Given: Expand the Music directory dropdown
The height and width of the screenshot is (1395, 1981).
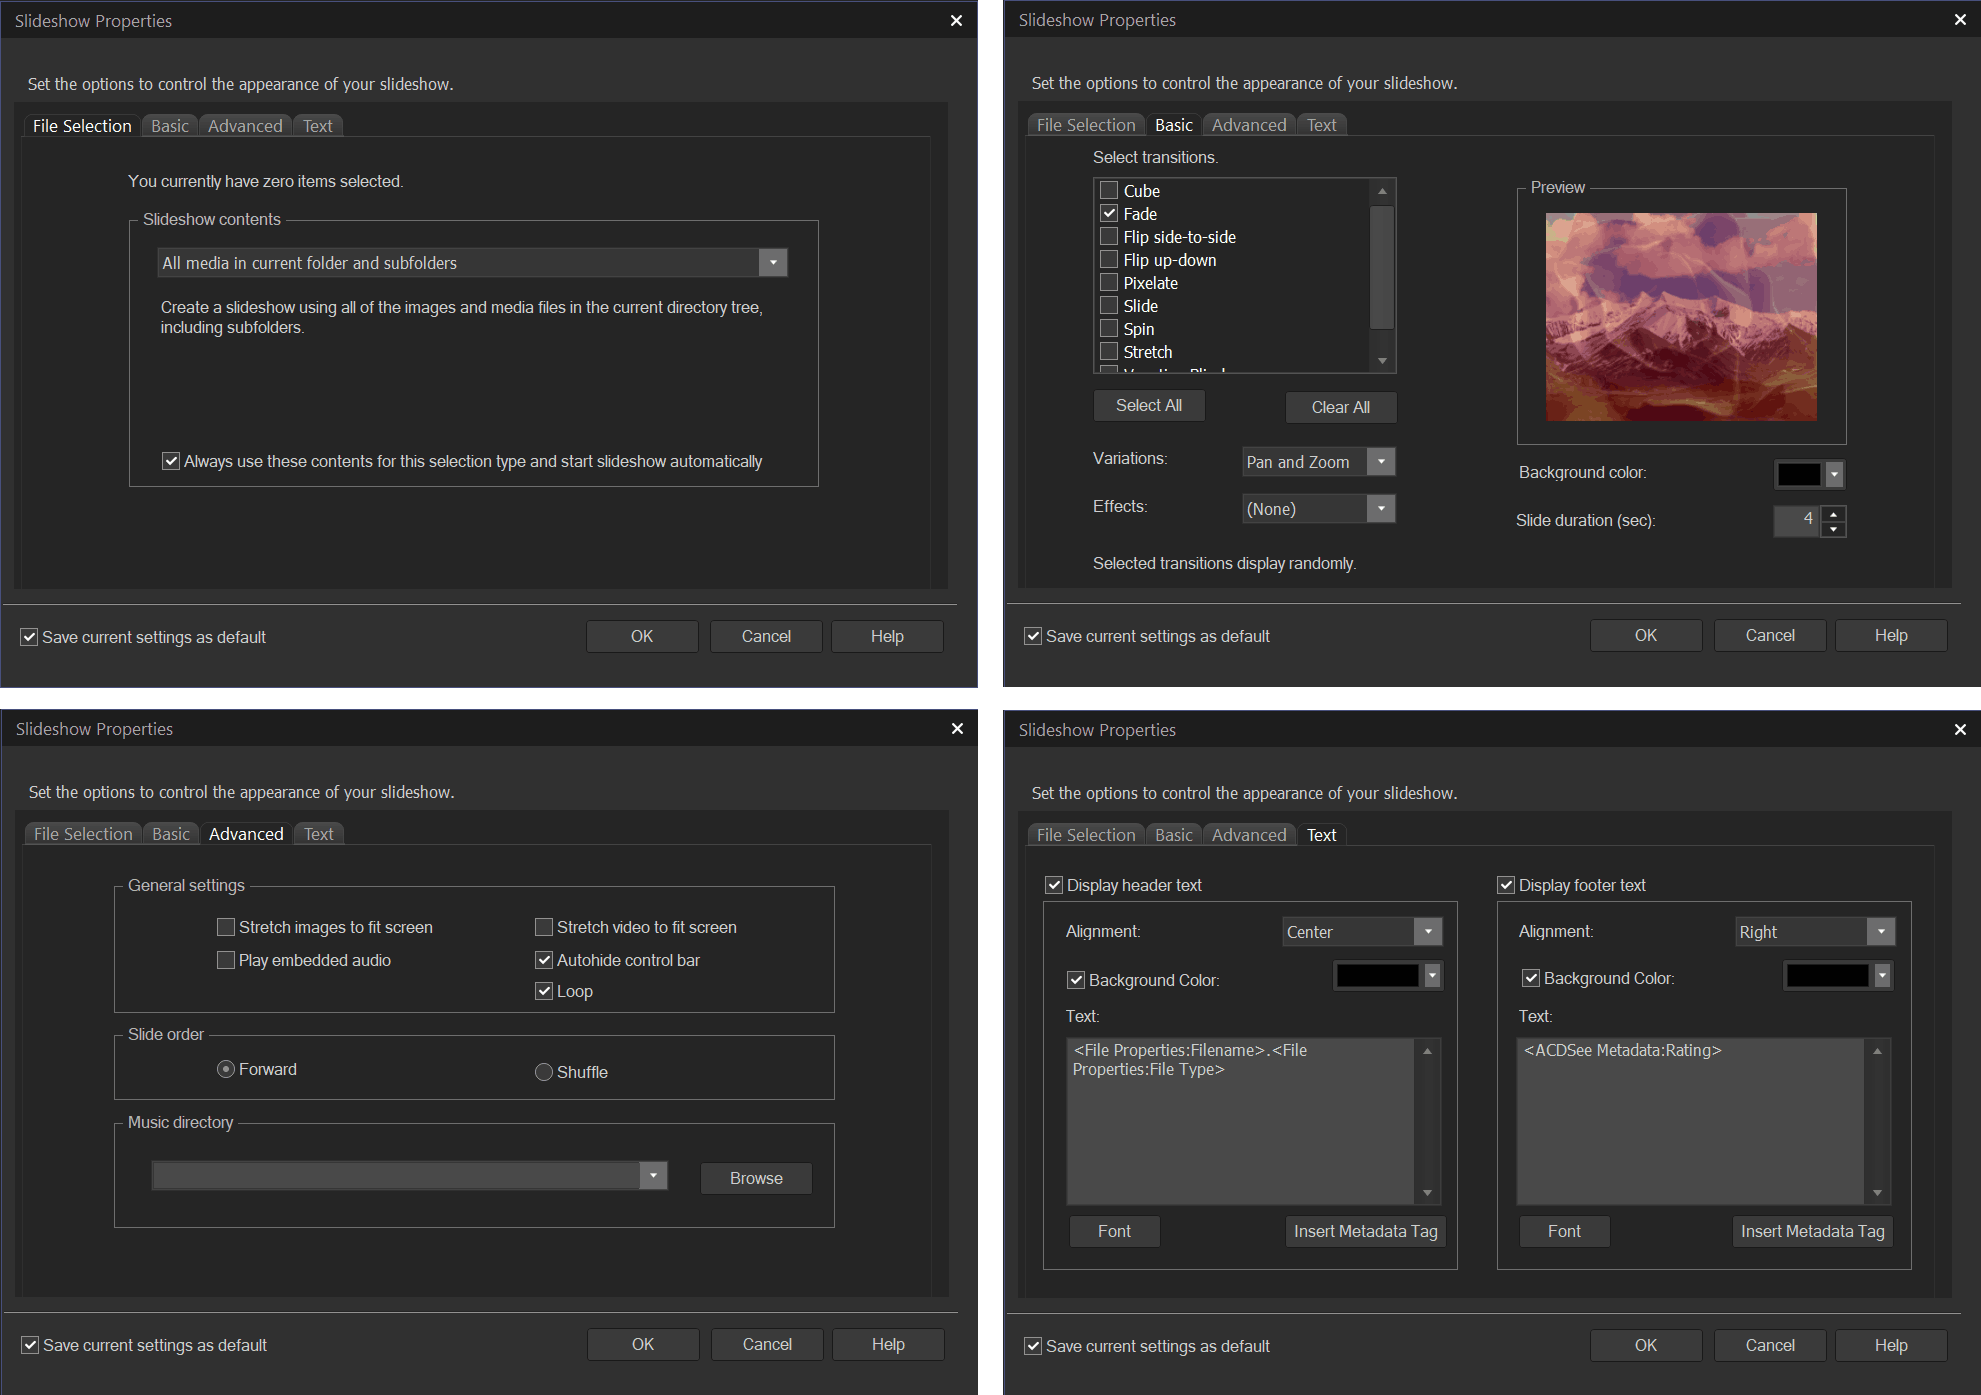Looking at the screenshot, I should coord(653,1175).
